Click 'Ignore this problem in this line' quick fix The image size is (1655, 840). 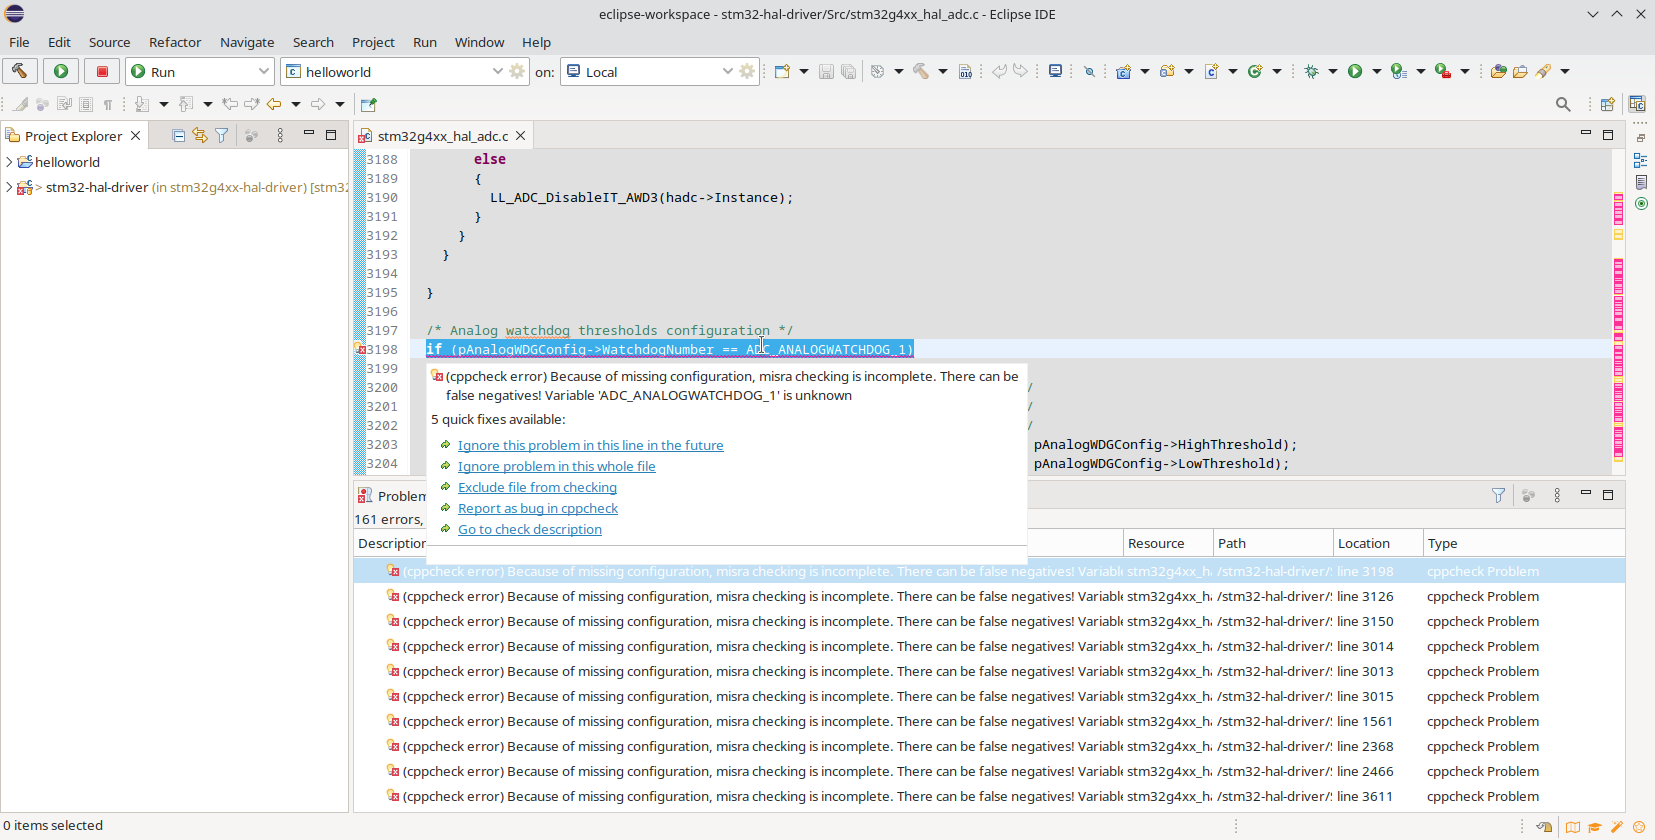pos(590,446)
